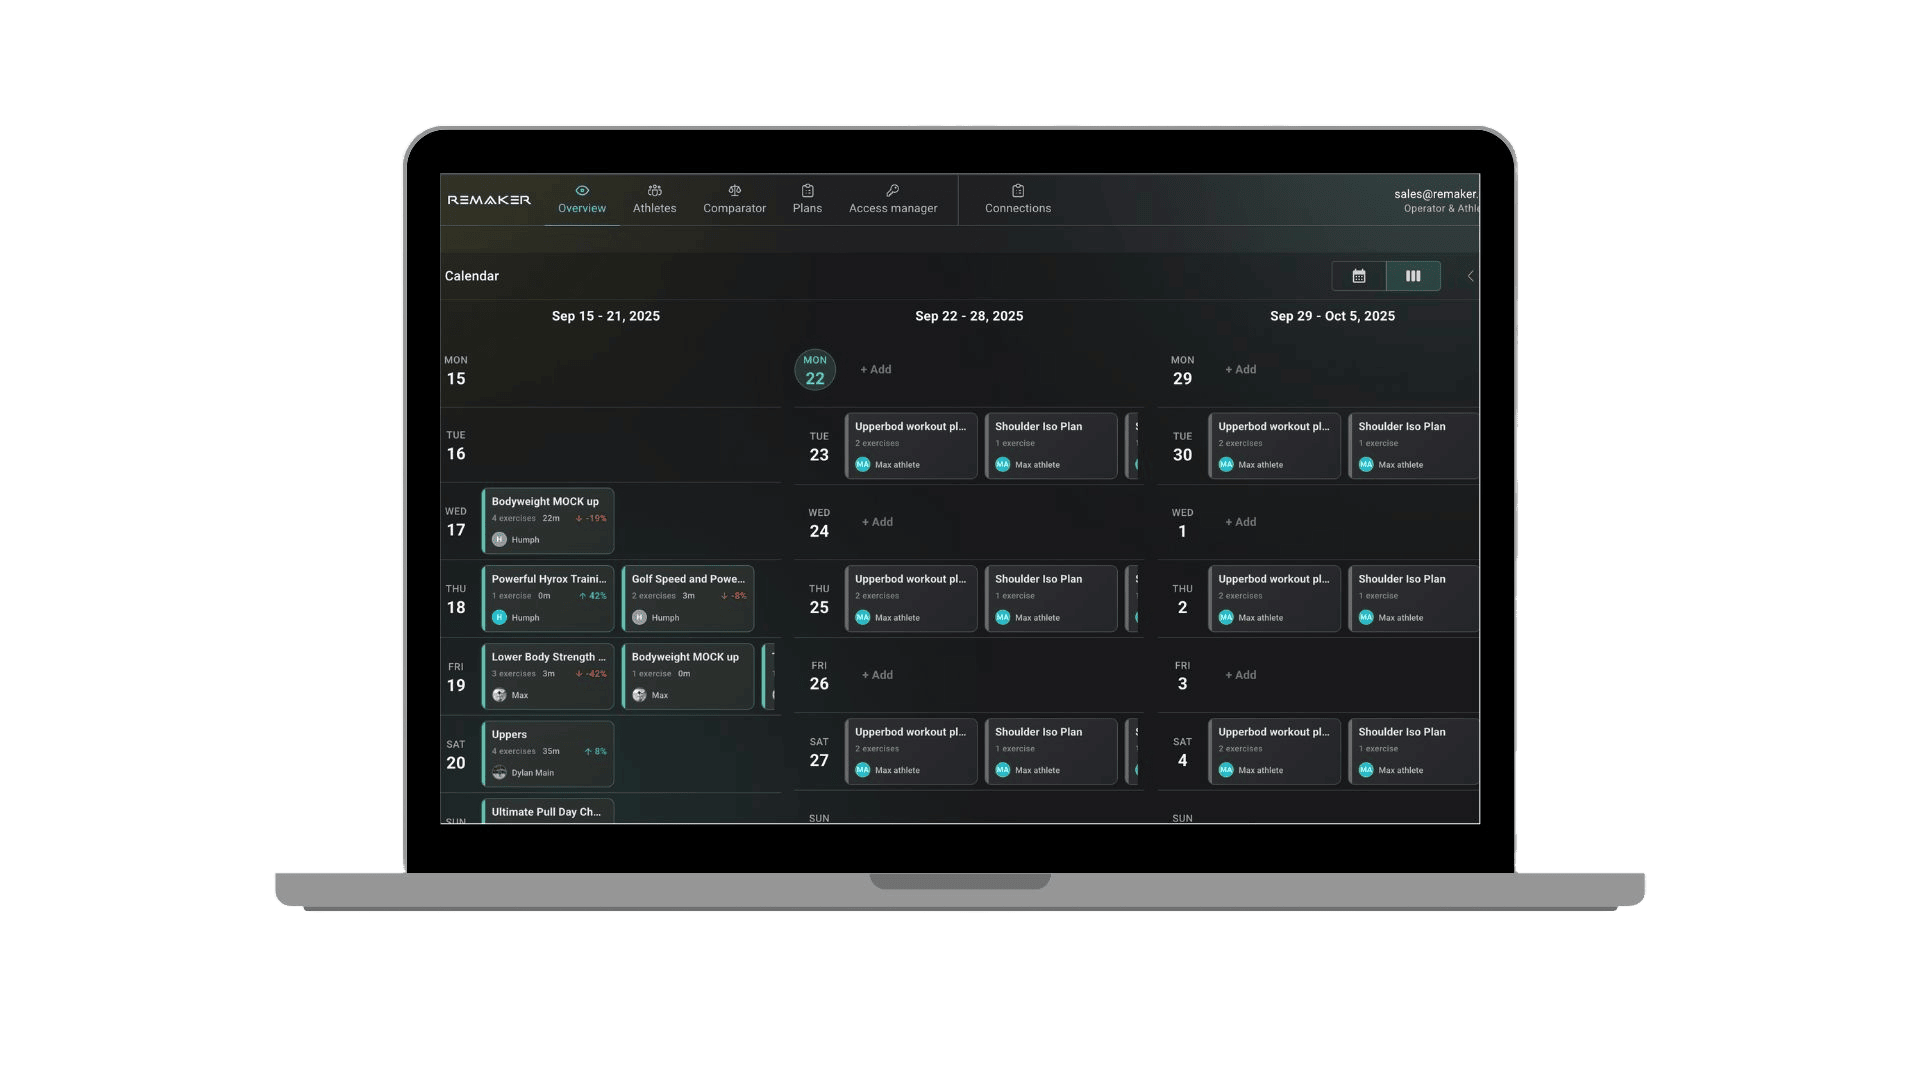Click the scales icon of the Comparator tab

(x=734, y=190)
